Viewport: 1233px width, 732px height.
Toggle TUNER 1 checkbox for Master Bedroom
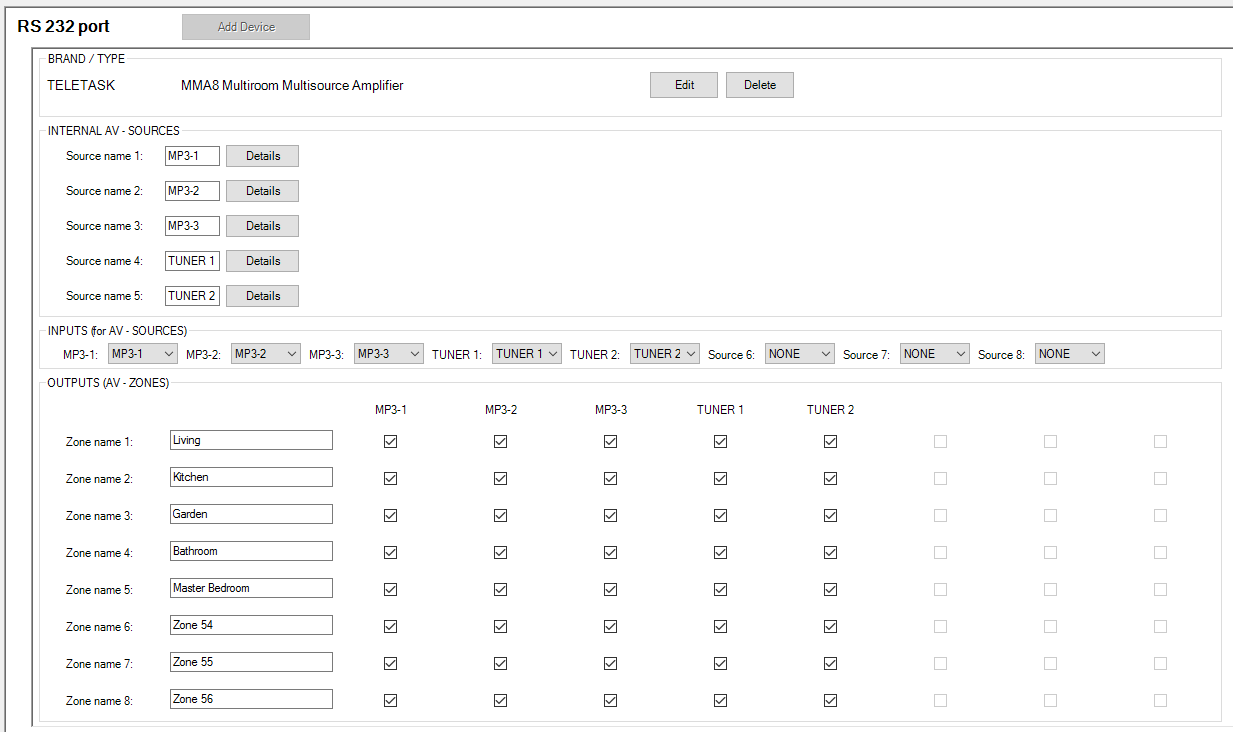[720, 589]
